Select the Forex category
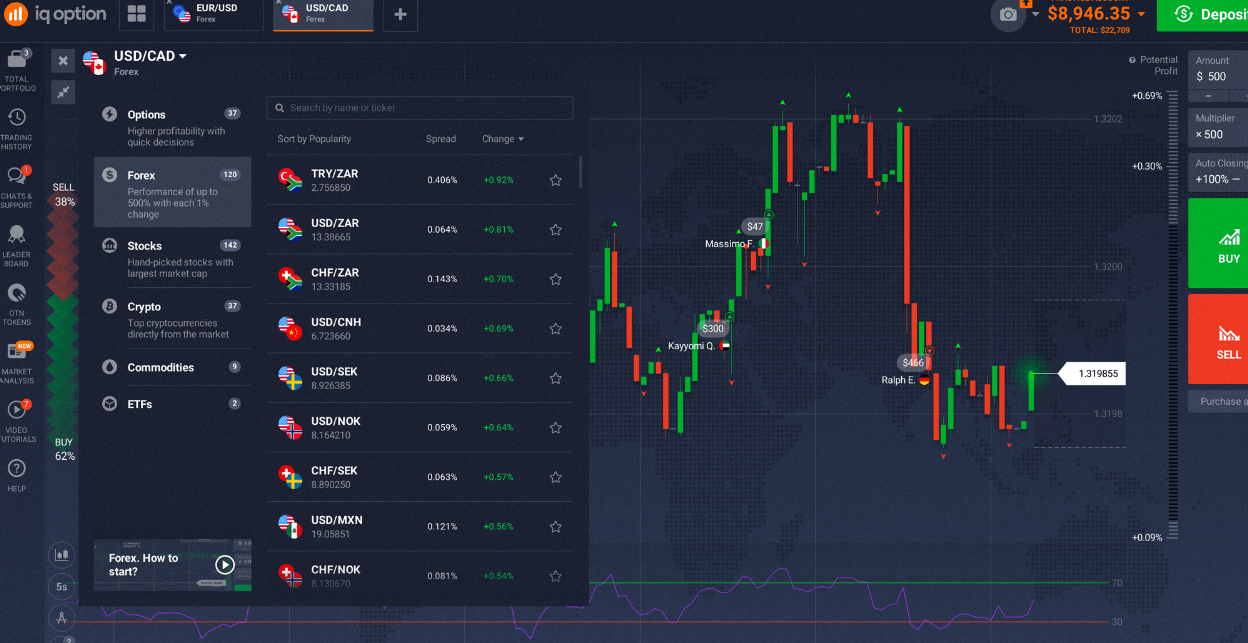 [x=172, y=192]
